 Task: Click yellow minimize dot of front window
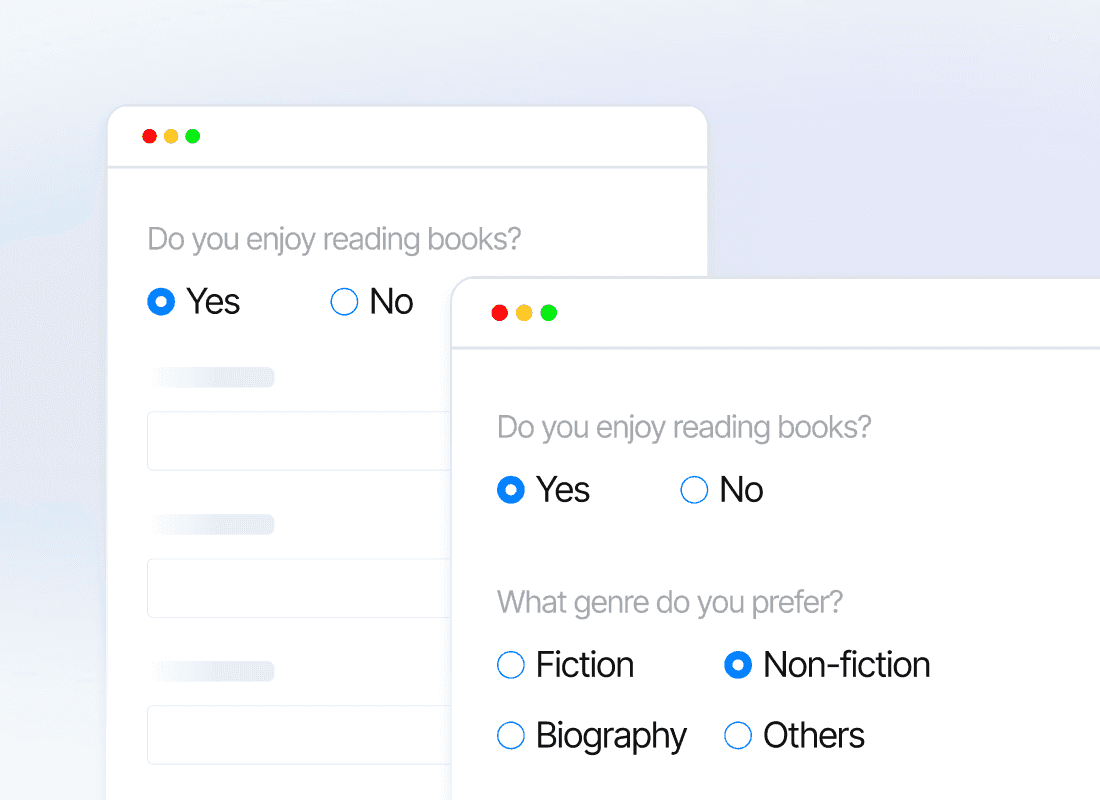point(524,313)
